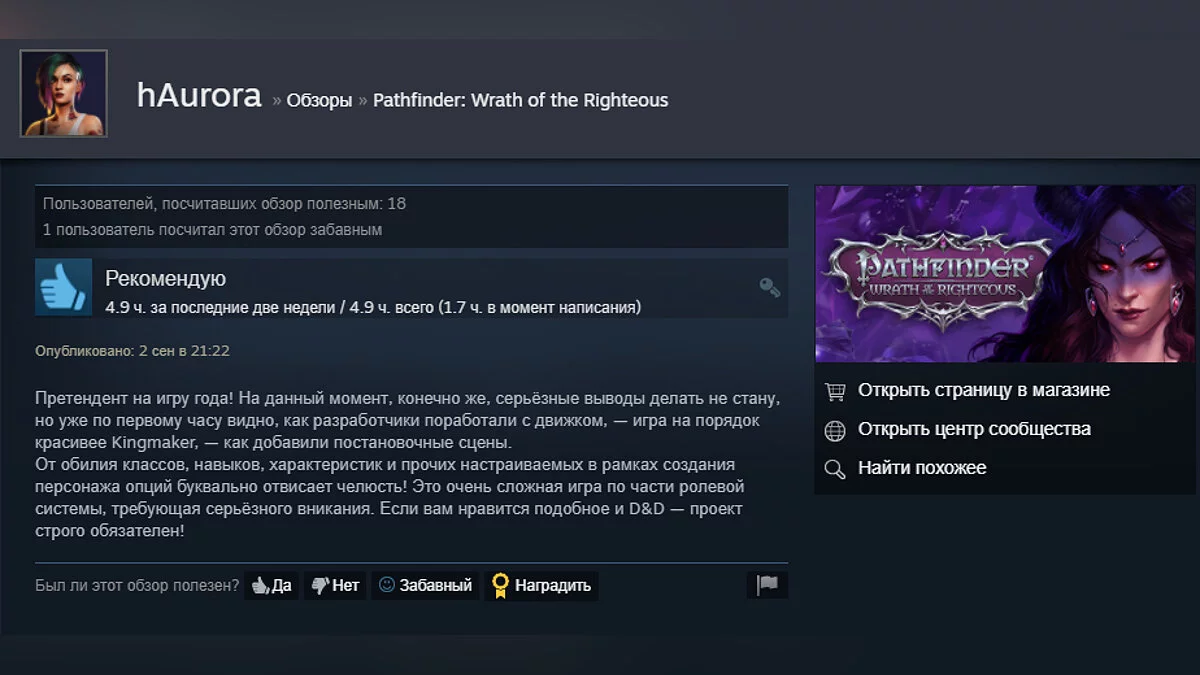Click the globe community icon
The width and height of the screenshot is (1200, 675).
pyautogui.click(x=835, y=430)
